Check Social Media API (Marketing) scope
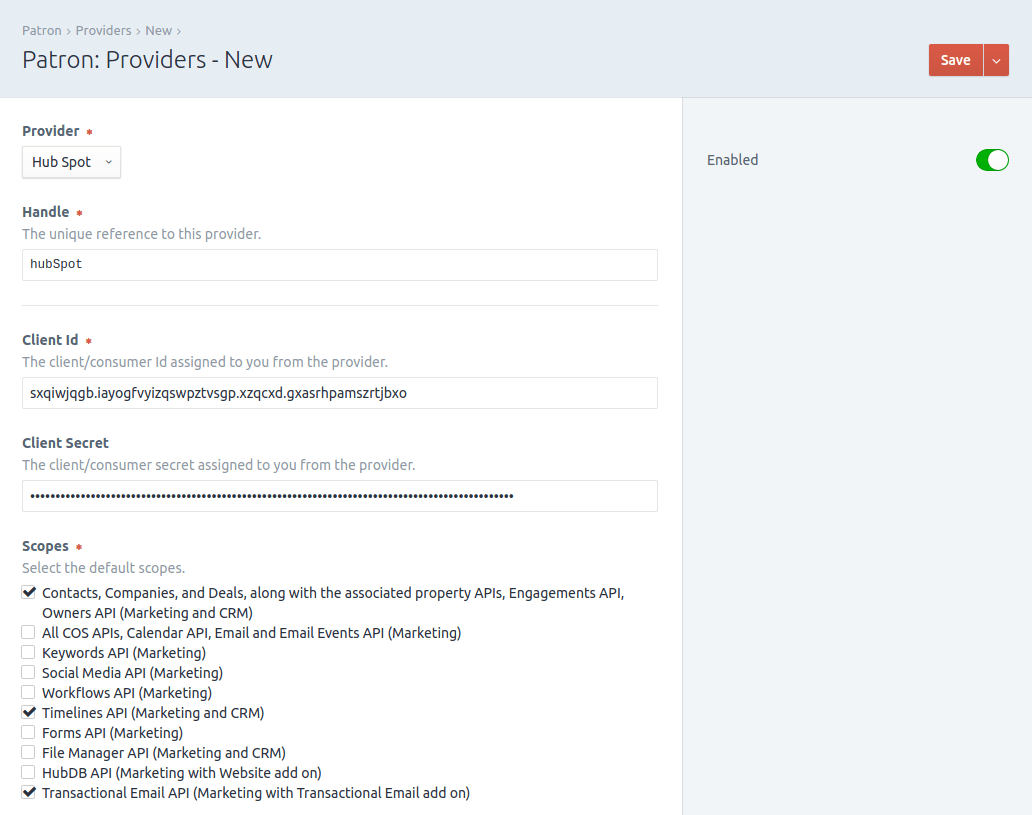Screen dimensions: 1032x815 (28, 673)
